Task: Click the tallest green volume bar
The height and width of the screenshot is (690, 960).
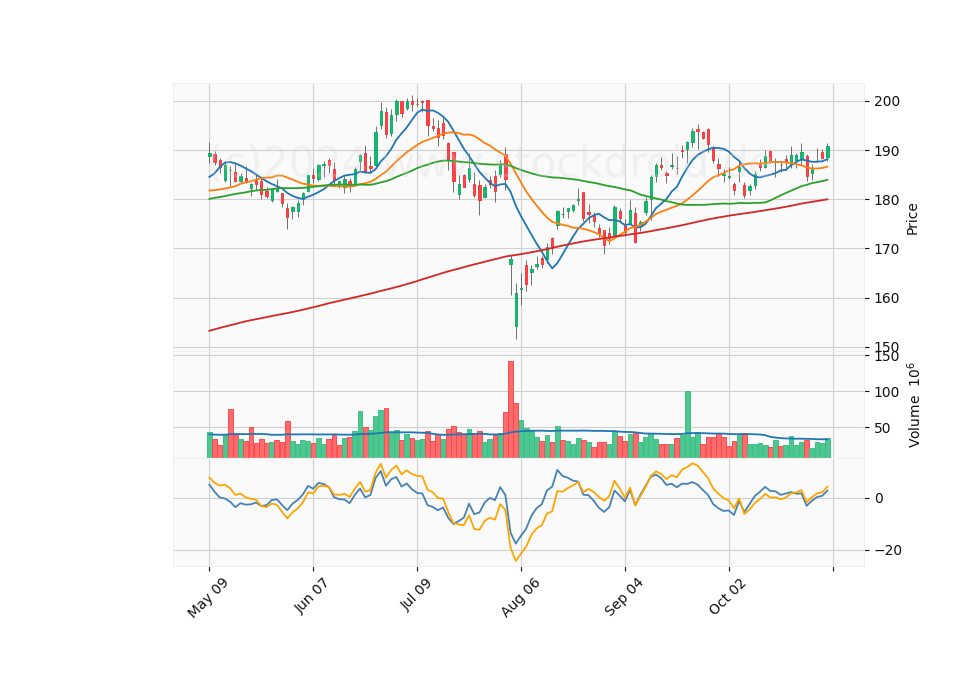Action: click(688, 424)
